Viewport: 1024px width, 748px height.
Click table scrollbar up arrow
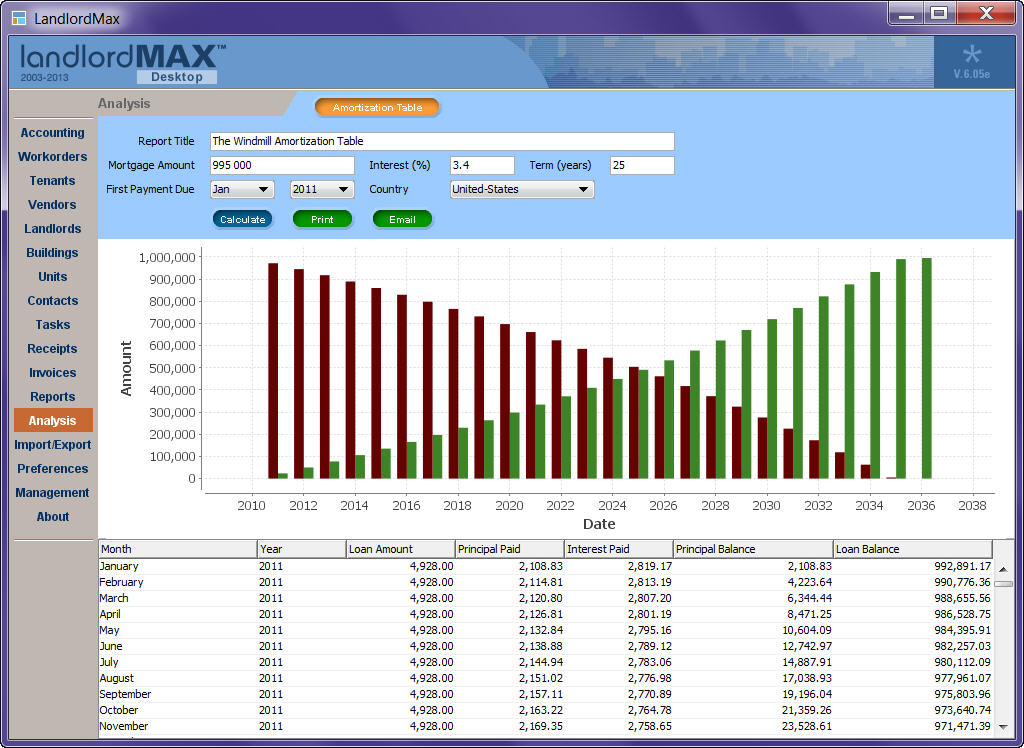(x=1003, y=569)
